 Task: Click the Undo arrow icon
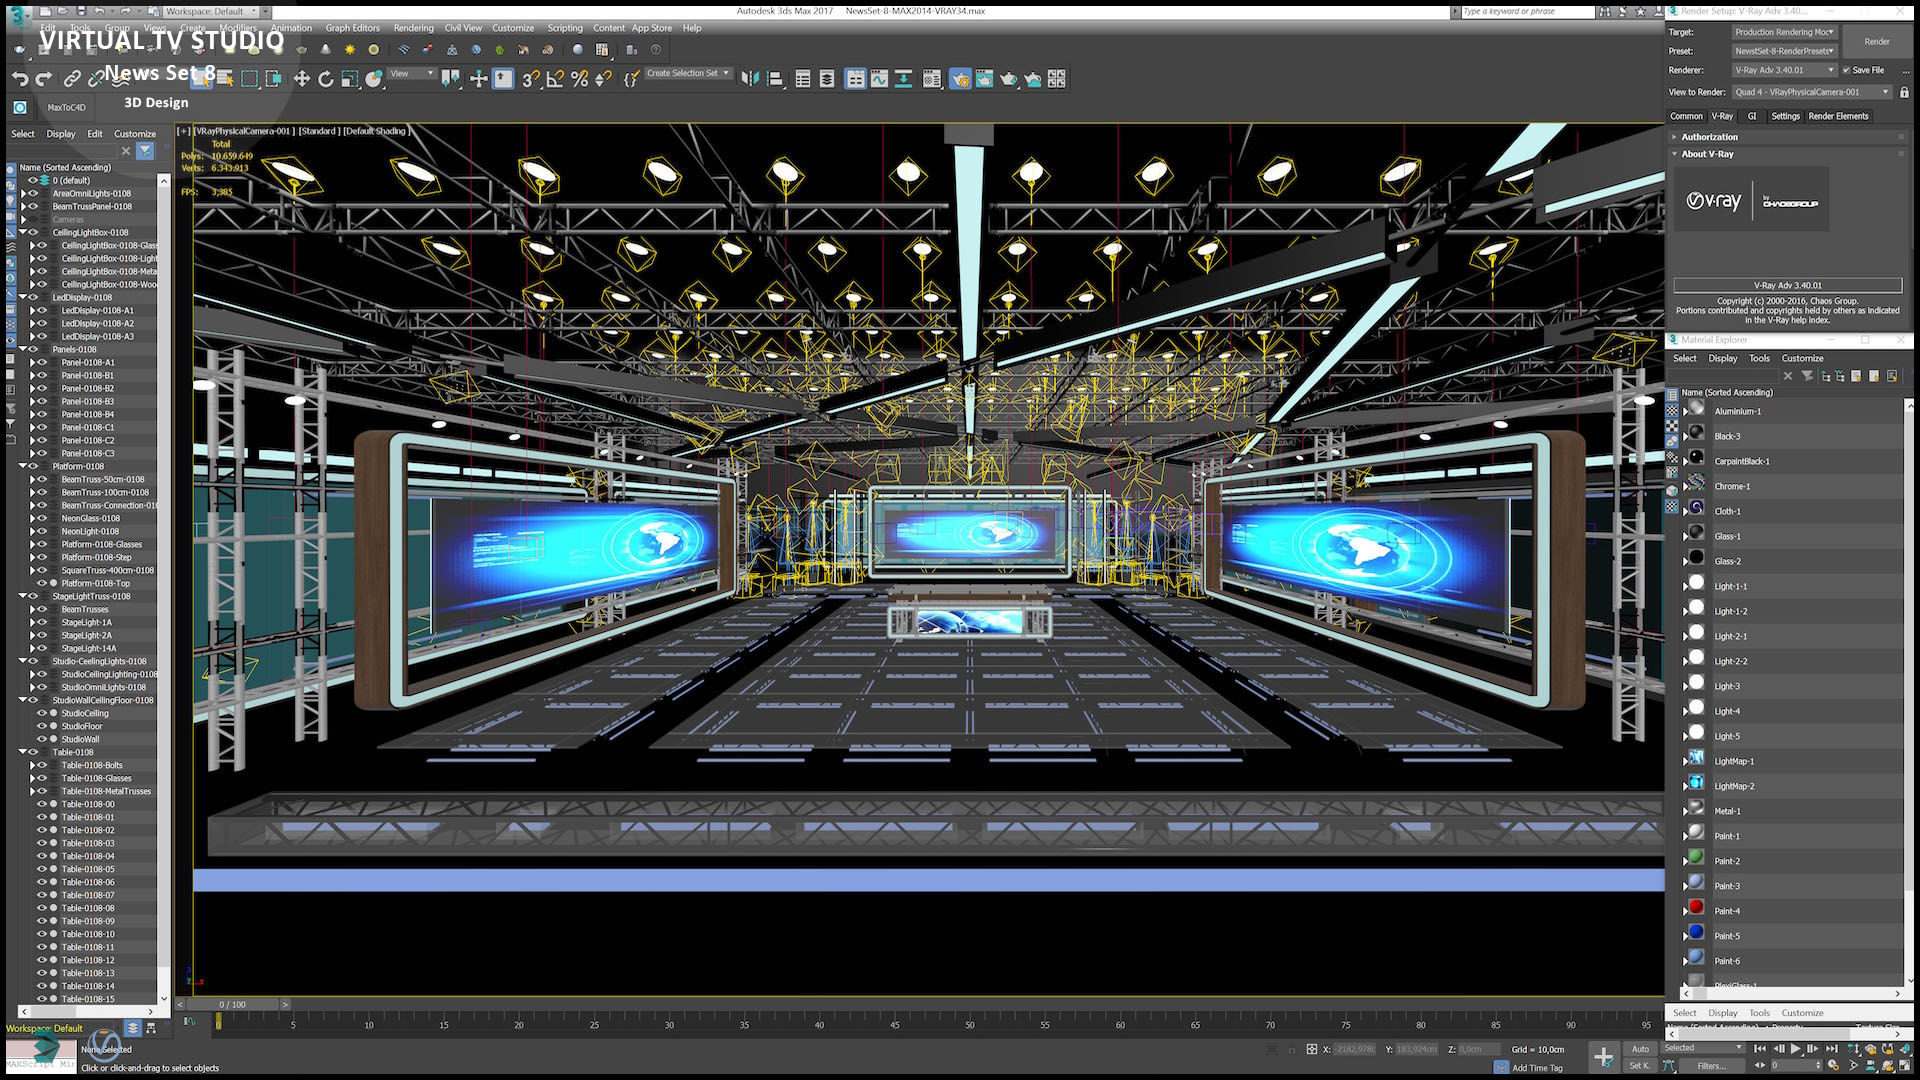coord(19,79)
